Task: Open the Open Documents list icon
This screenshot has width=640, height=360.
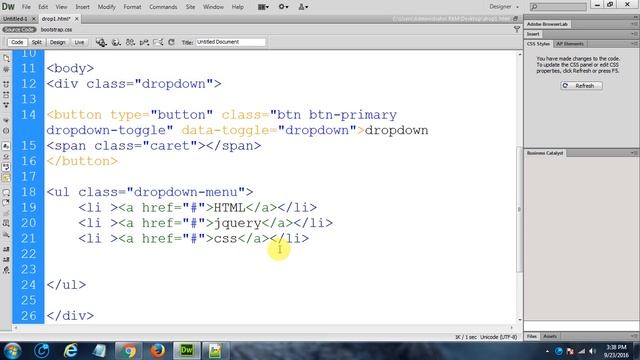Action: [6, 58]
